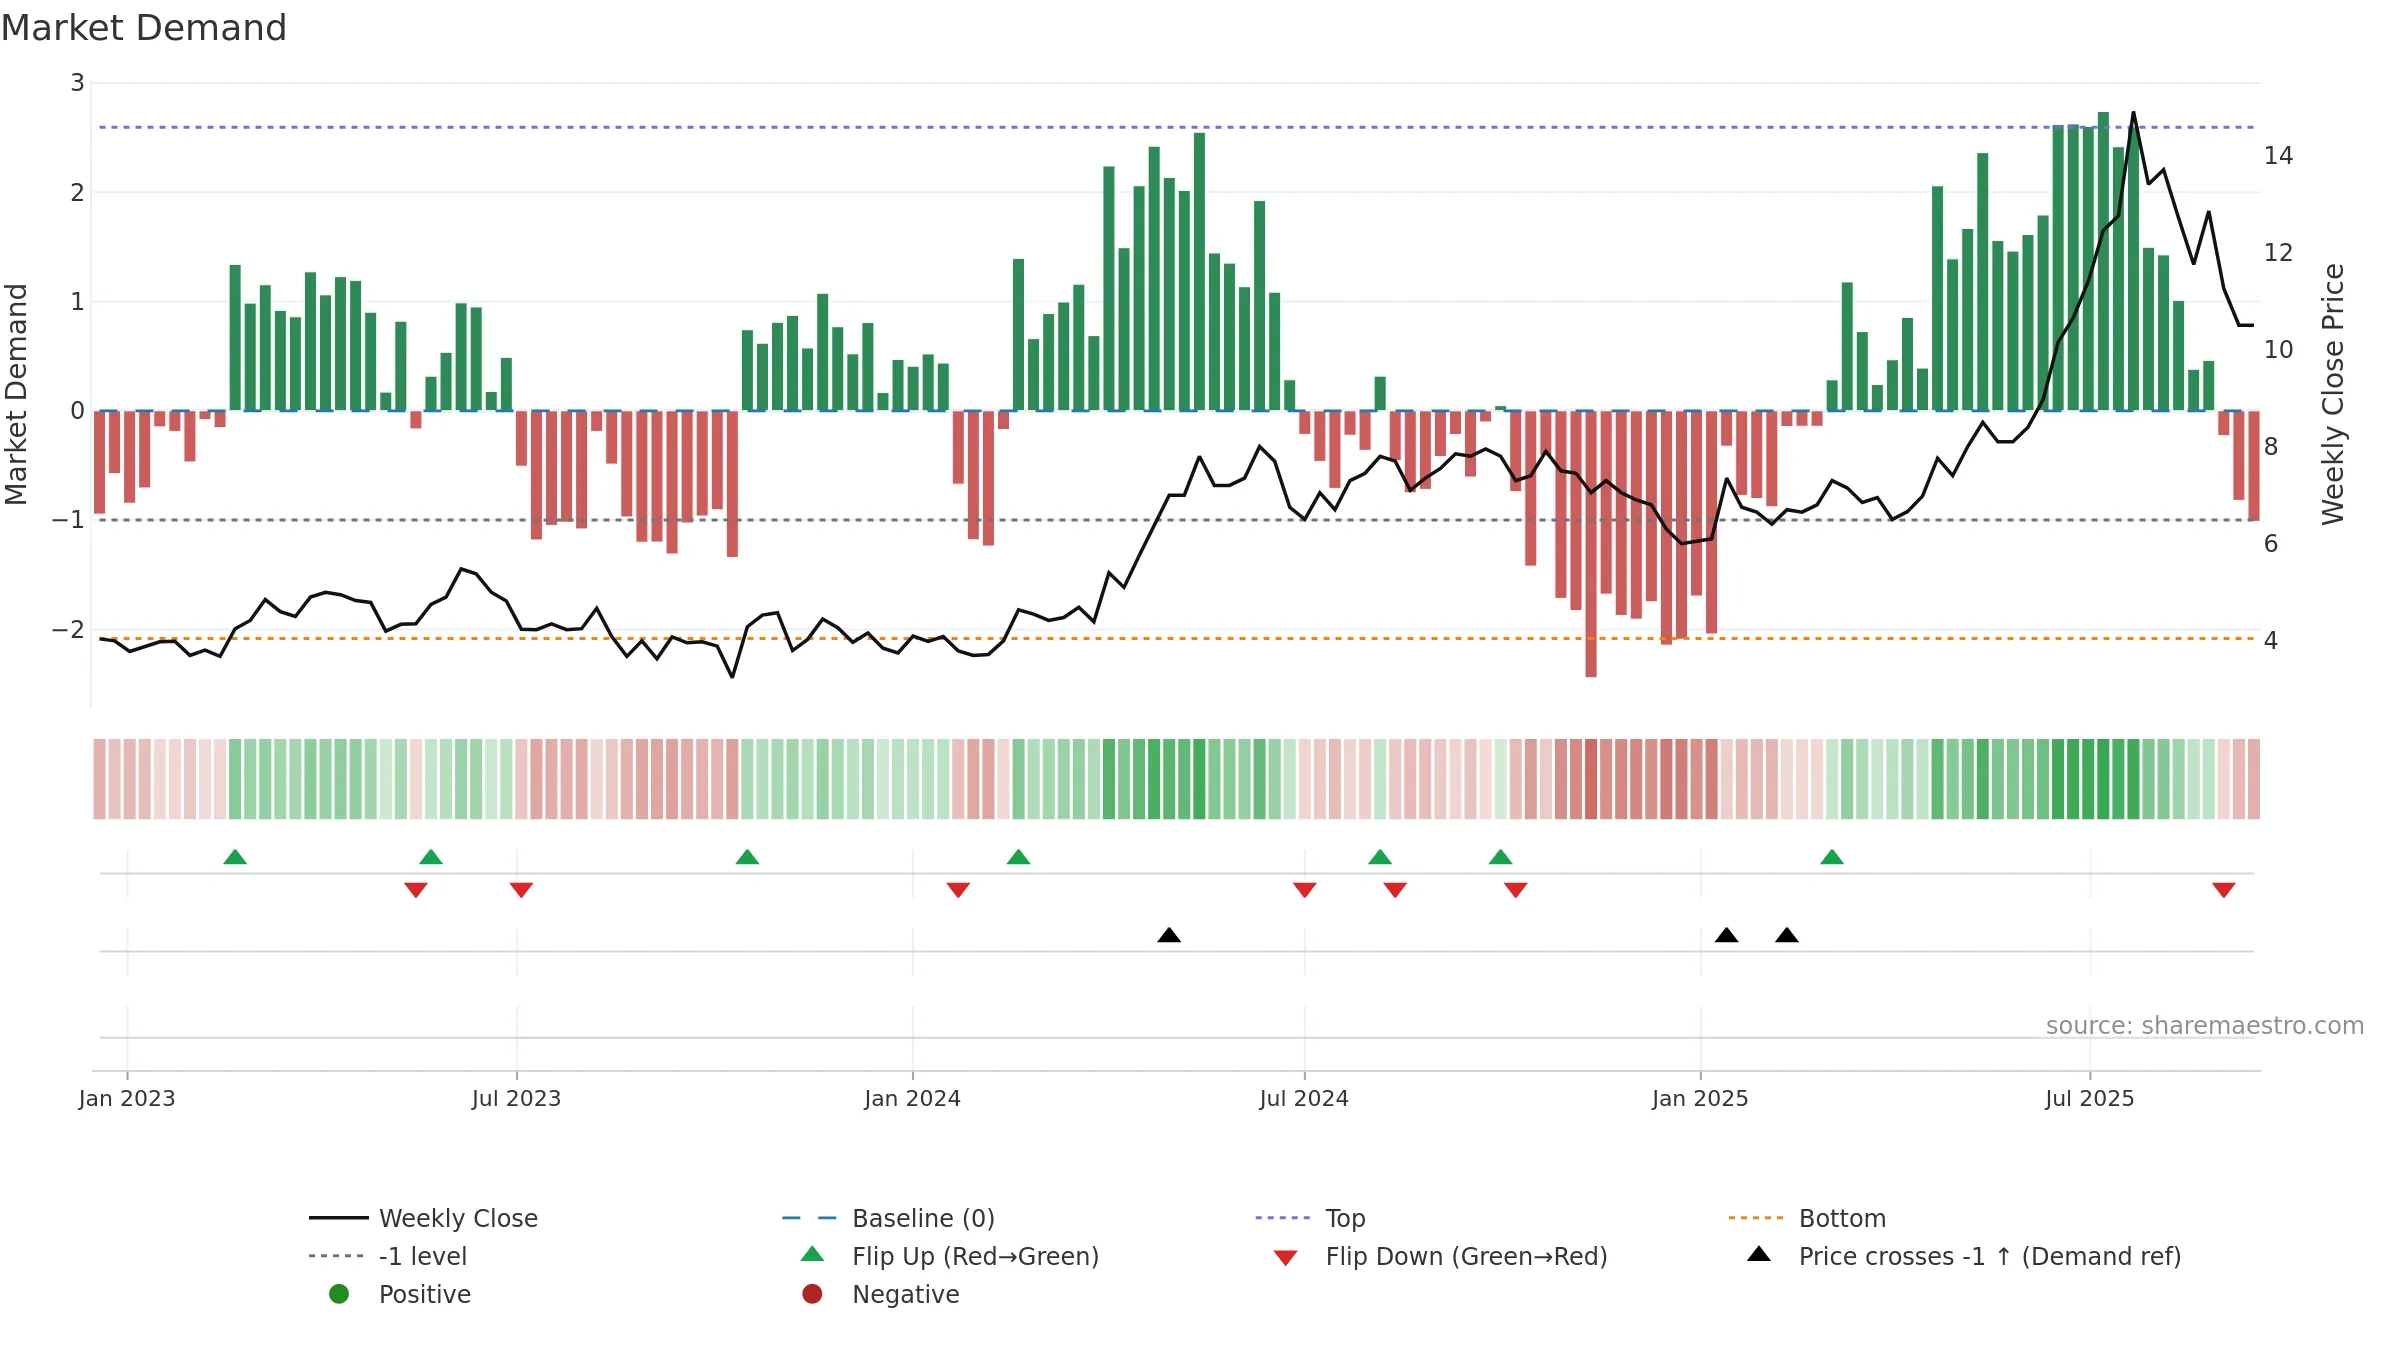Click the orange dotted Bottom threshold line
Image resolution: width=2400 pixels, height=1350 pixels.
1176,638
